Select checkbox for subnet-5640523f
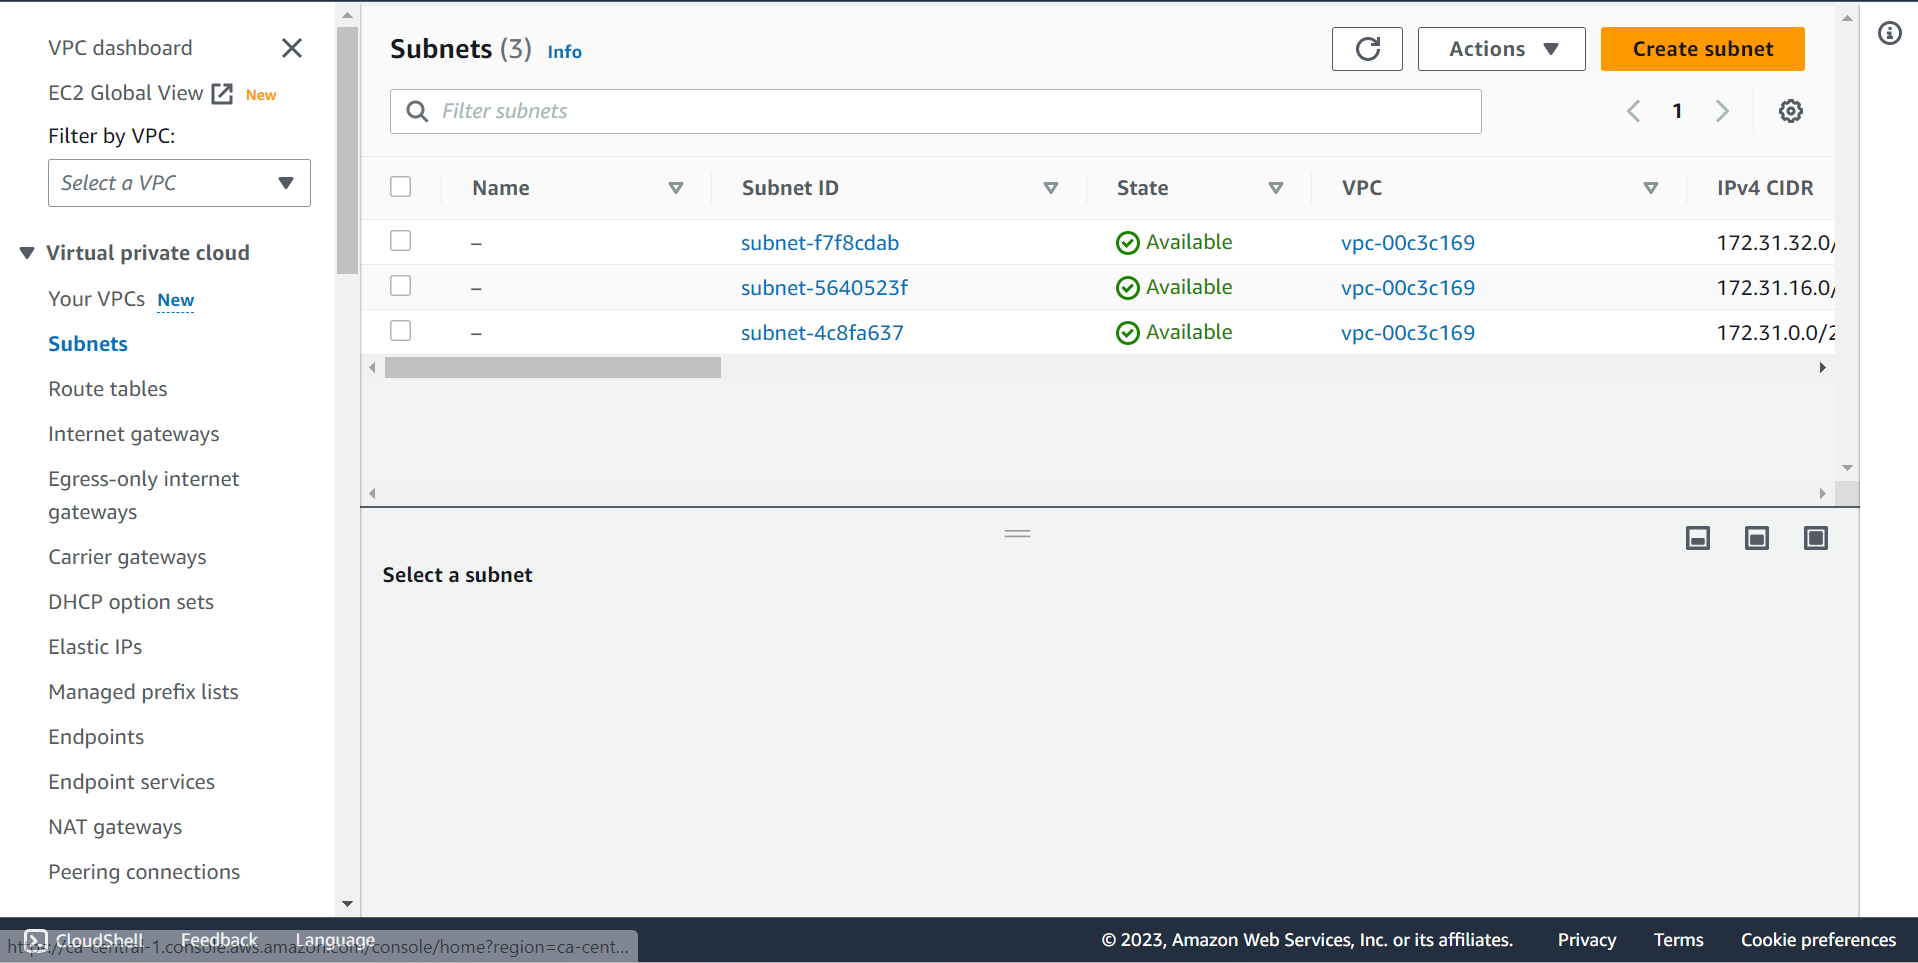1918x963 pixels. (401, 286)
